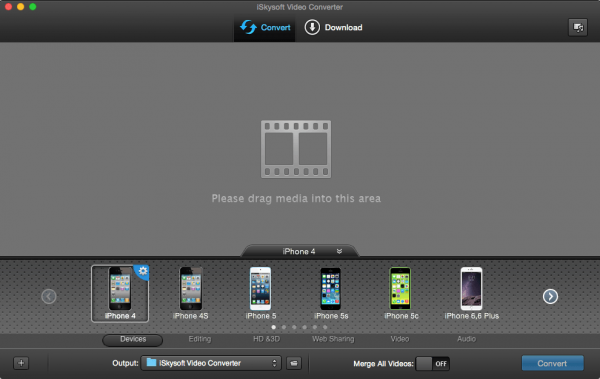This screenshot has width=600, height=379.
Task: Jump to the third preset page dot
Action: pos(294,327)
